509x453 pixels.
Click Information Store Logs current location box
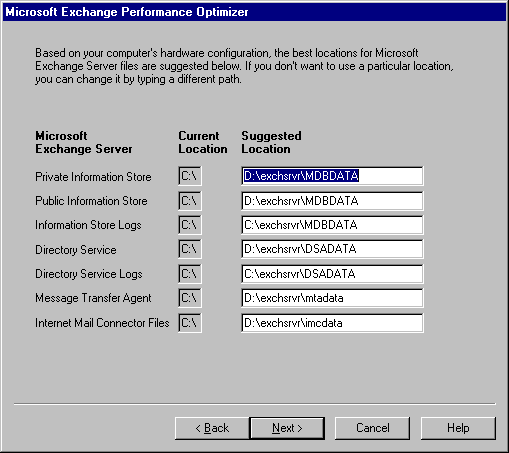[190, 225]
